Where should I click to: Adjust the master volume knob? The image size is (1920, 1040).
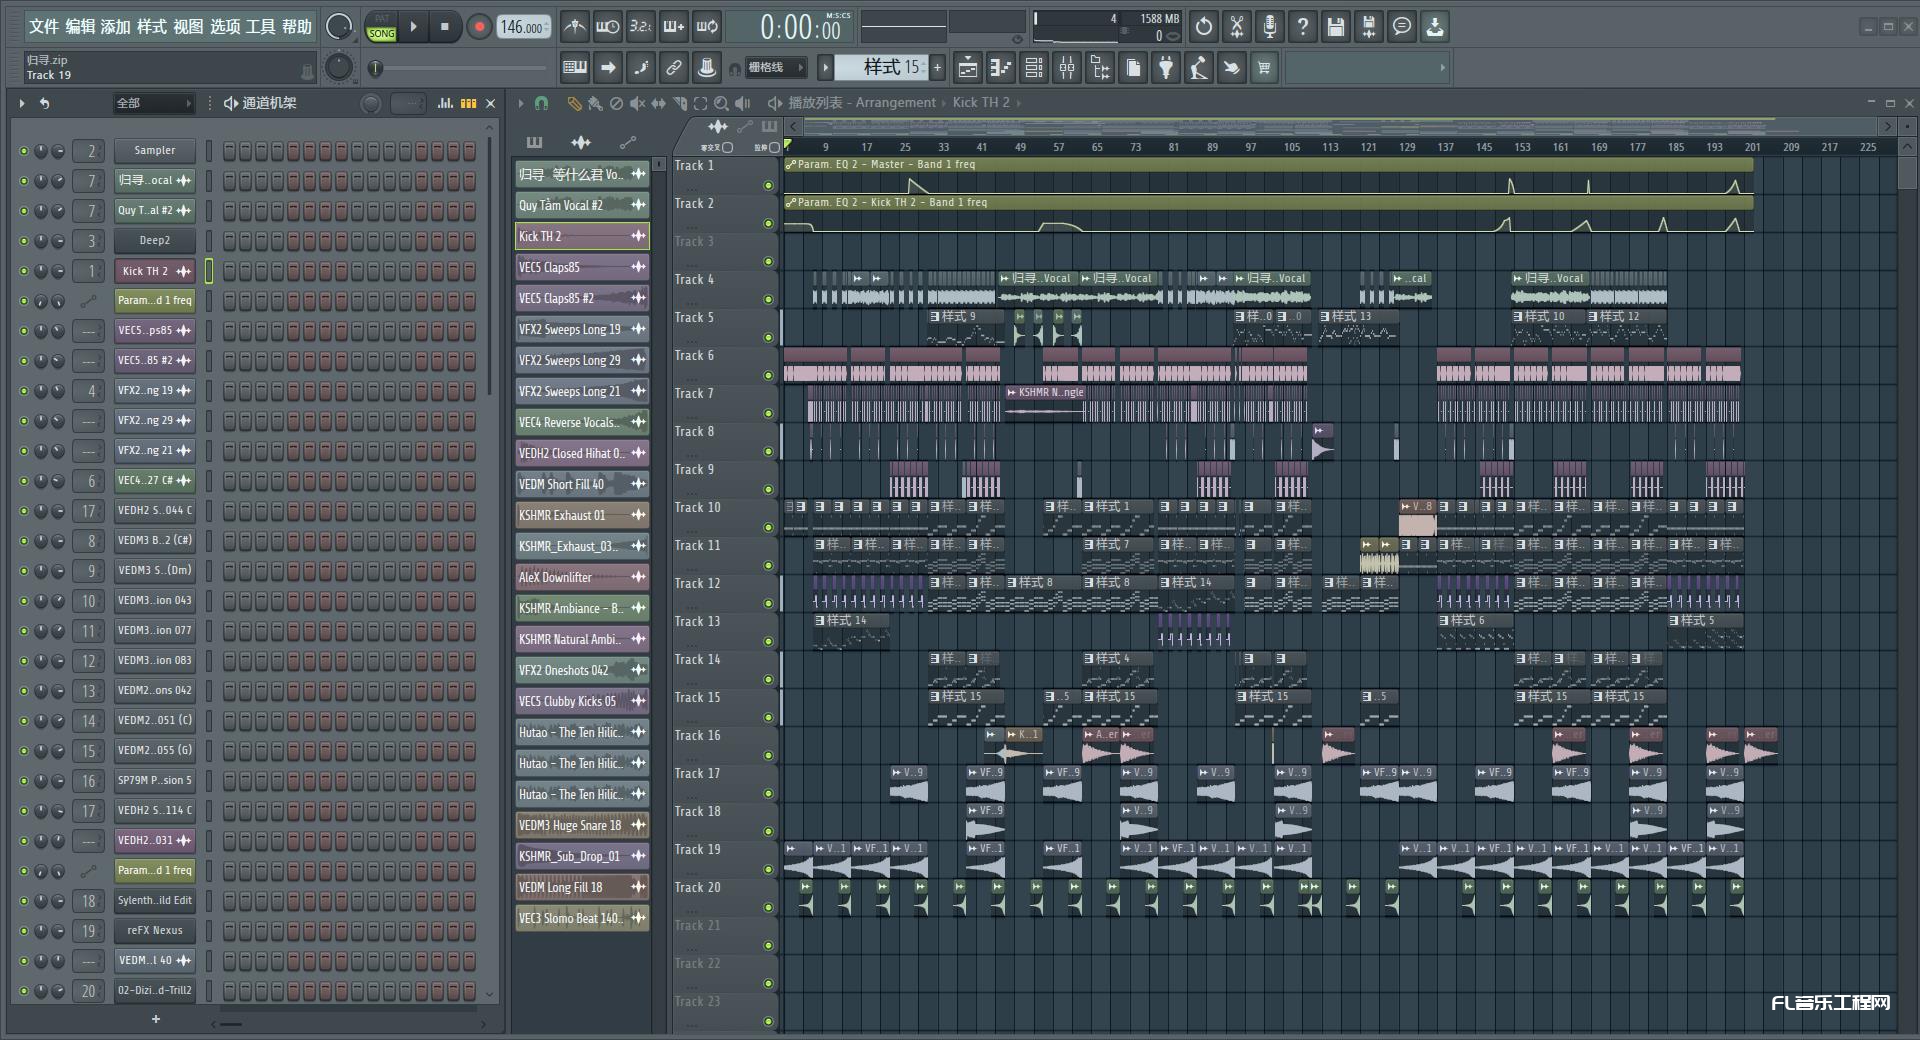pyautogui.click(x=339, y=27)
